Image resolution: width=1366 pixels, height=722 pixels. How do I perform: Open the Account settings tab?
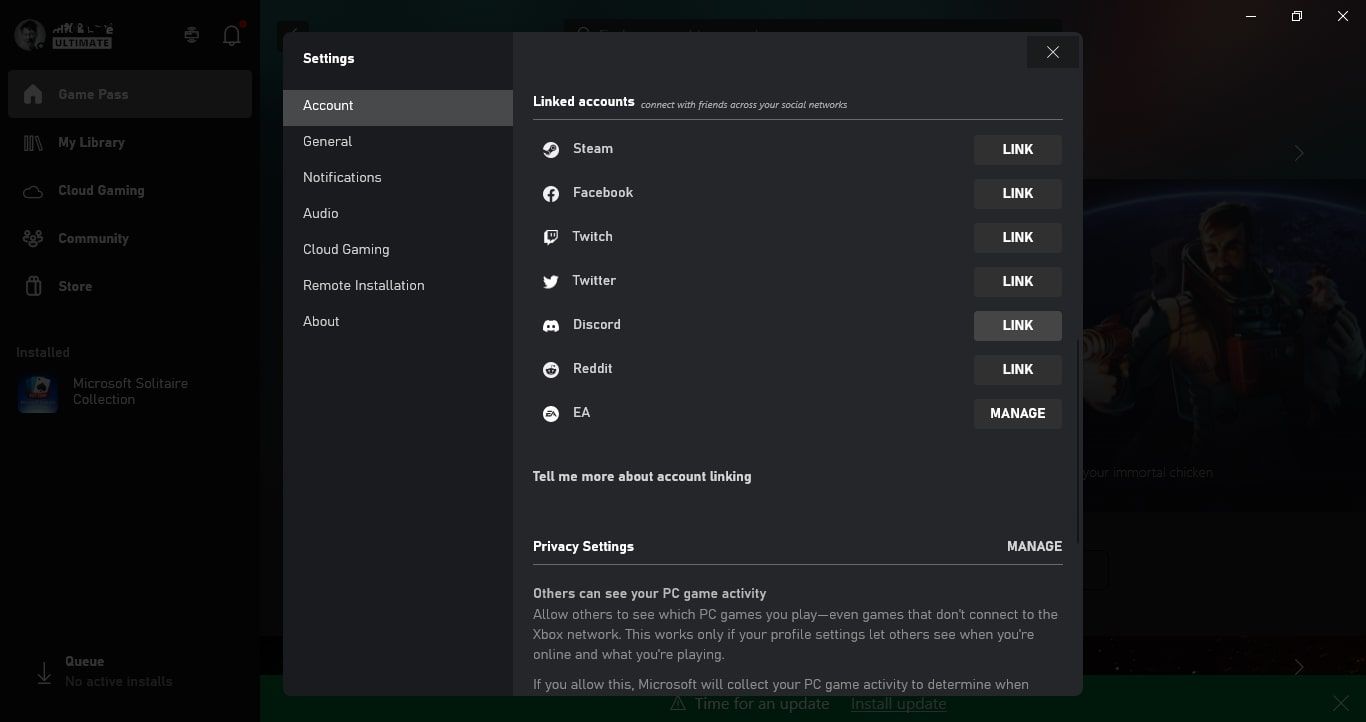[398, 106]
